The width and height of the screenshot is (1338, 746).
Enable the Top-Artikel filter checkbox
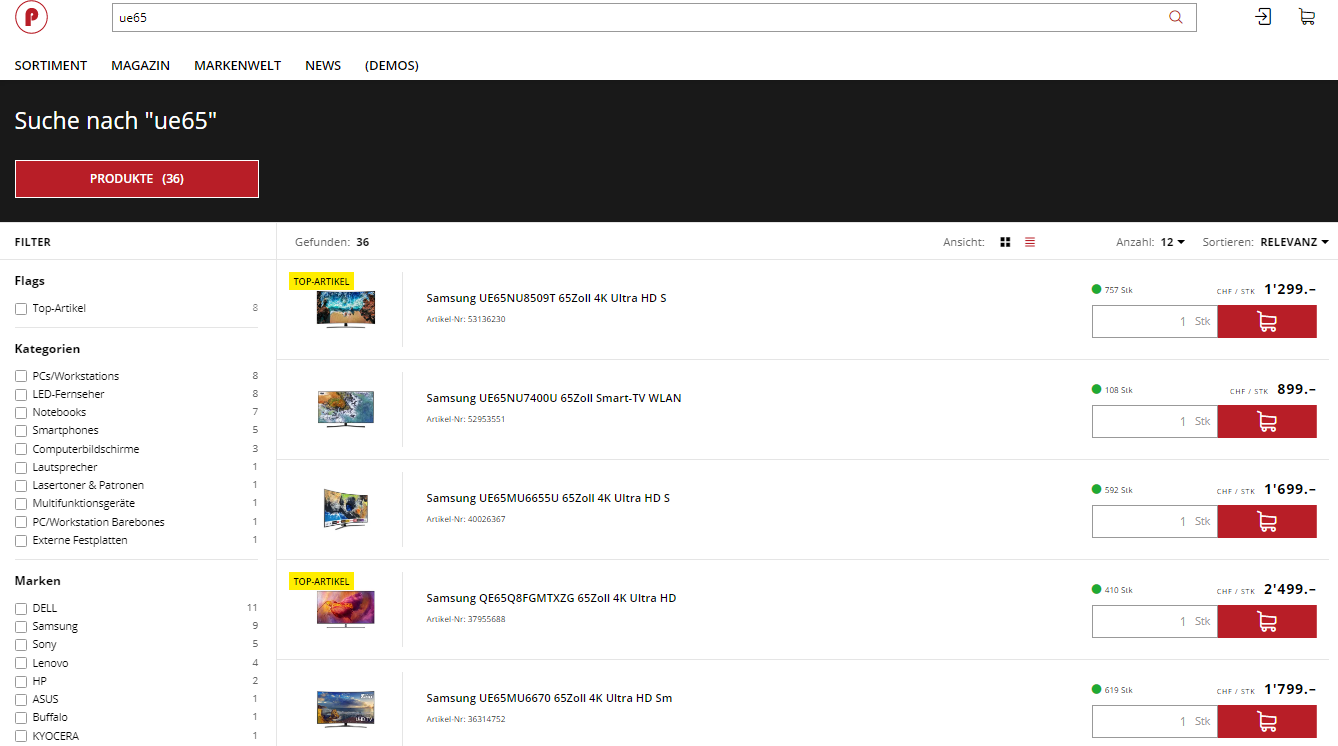point(21,309)
